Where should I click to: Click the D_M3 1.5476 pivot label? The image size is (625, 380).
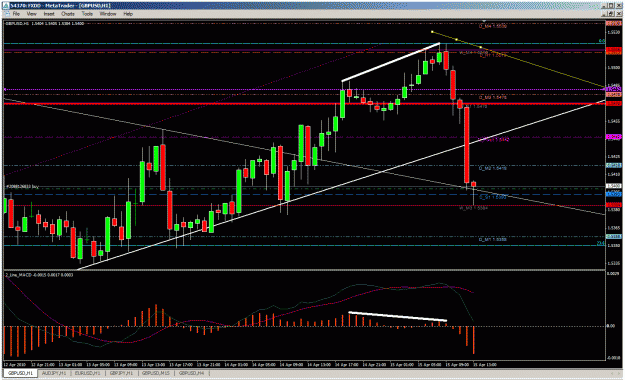493,97
